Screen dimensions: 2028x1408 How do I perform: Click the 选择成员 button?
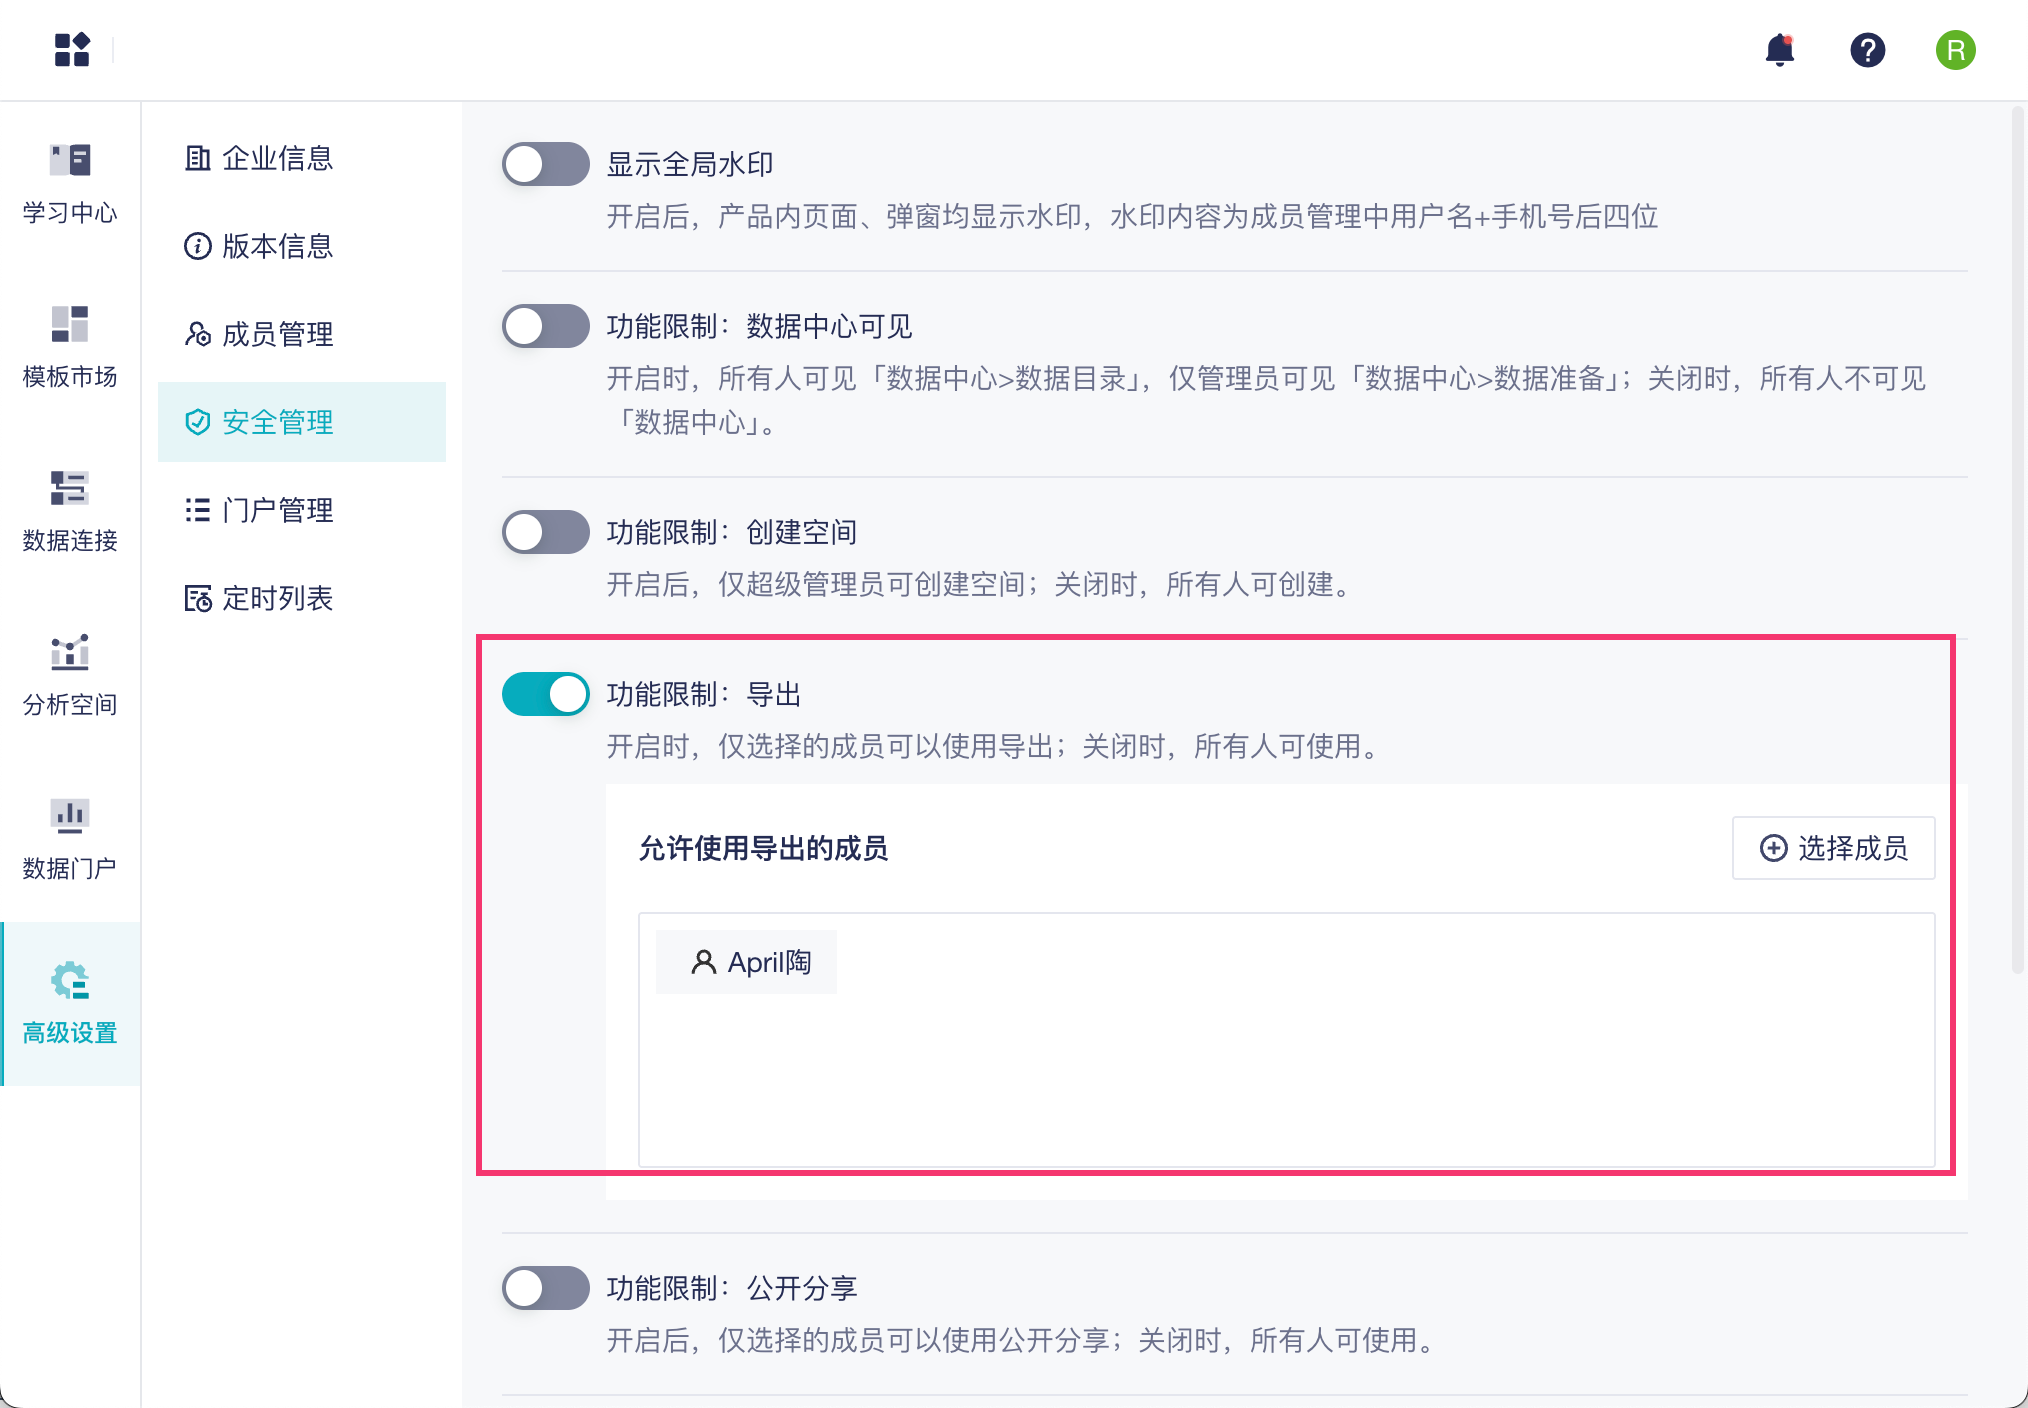[1833, 848]
